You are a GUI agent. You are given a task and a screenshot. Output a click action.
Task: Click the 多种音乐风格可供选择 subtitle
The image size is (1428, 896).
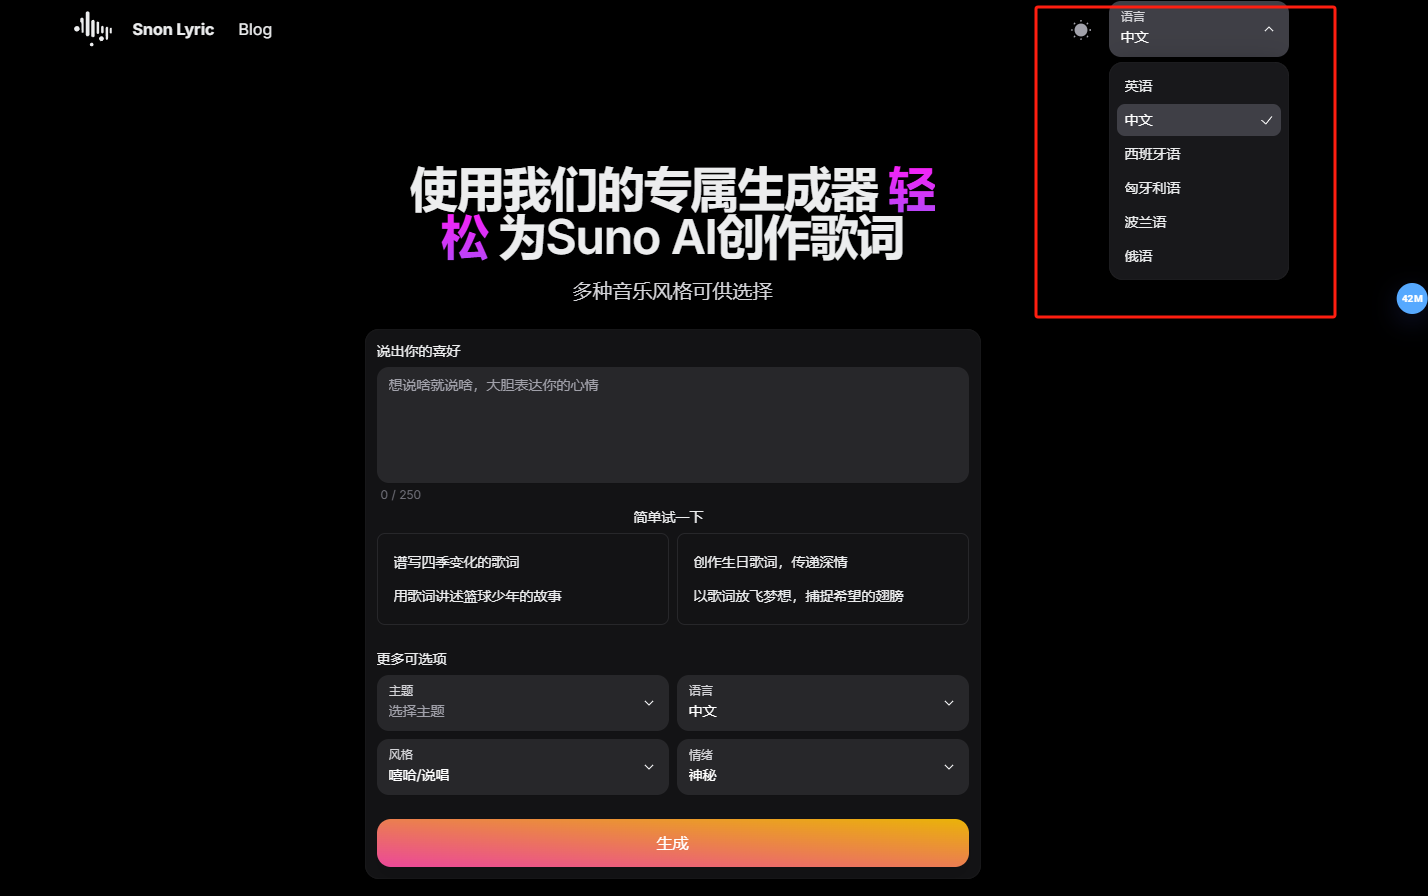(x=672, y=292)
